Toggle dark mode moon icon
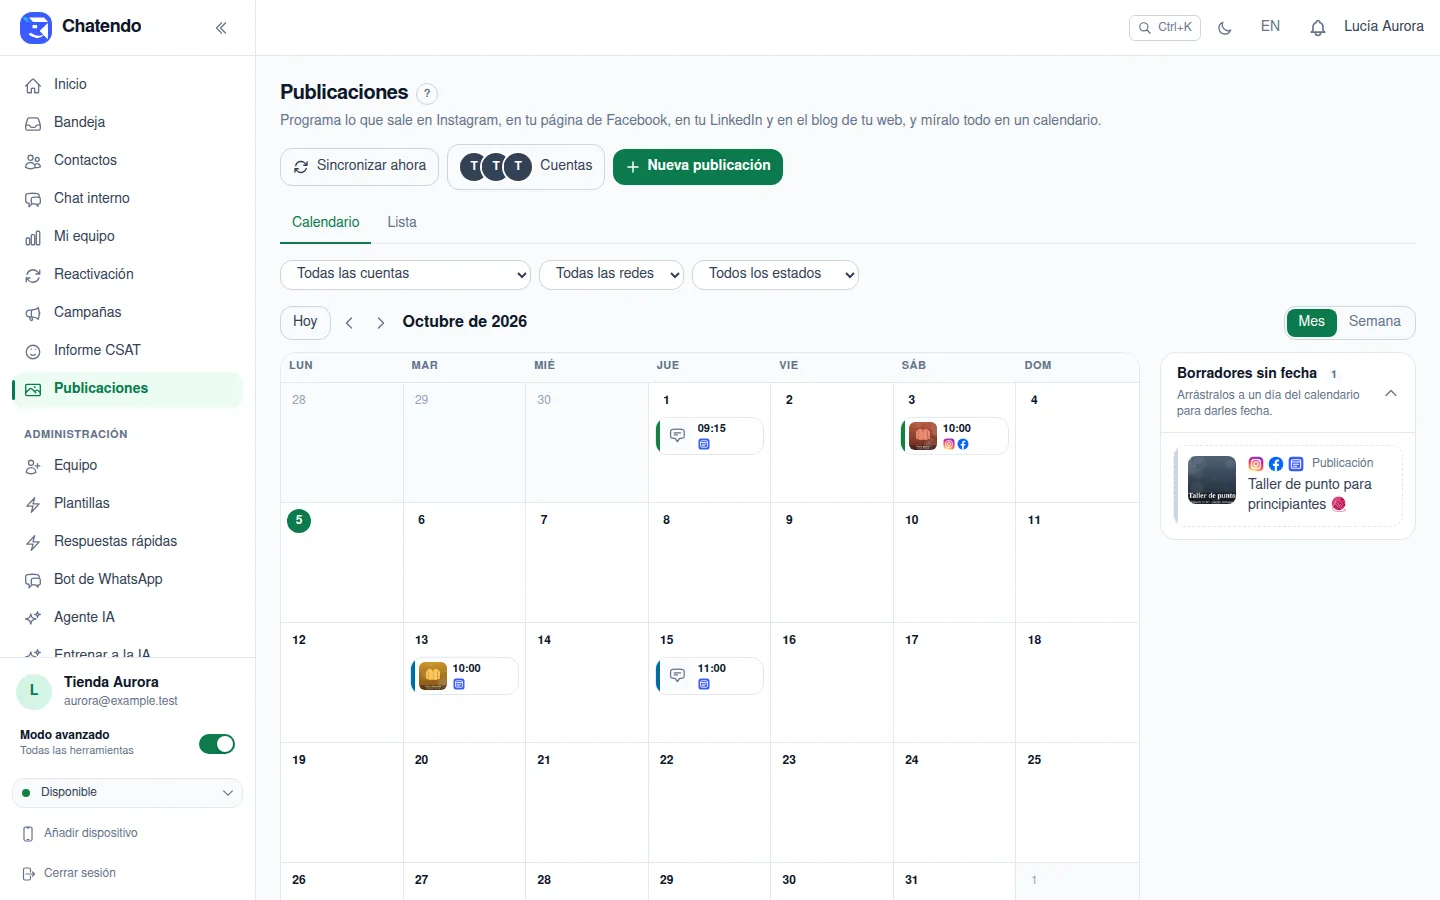Viewport: 1440px width, 900px height. coord(1224,28)
